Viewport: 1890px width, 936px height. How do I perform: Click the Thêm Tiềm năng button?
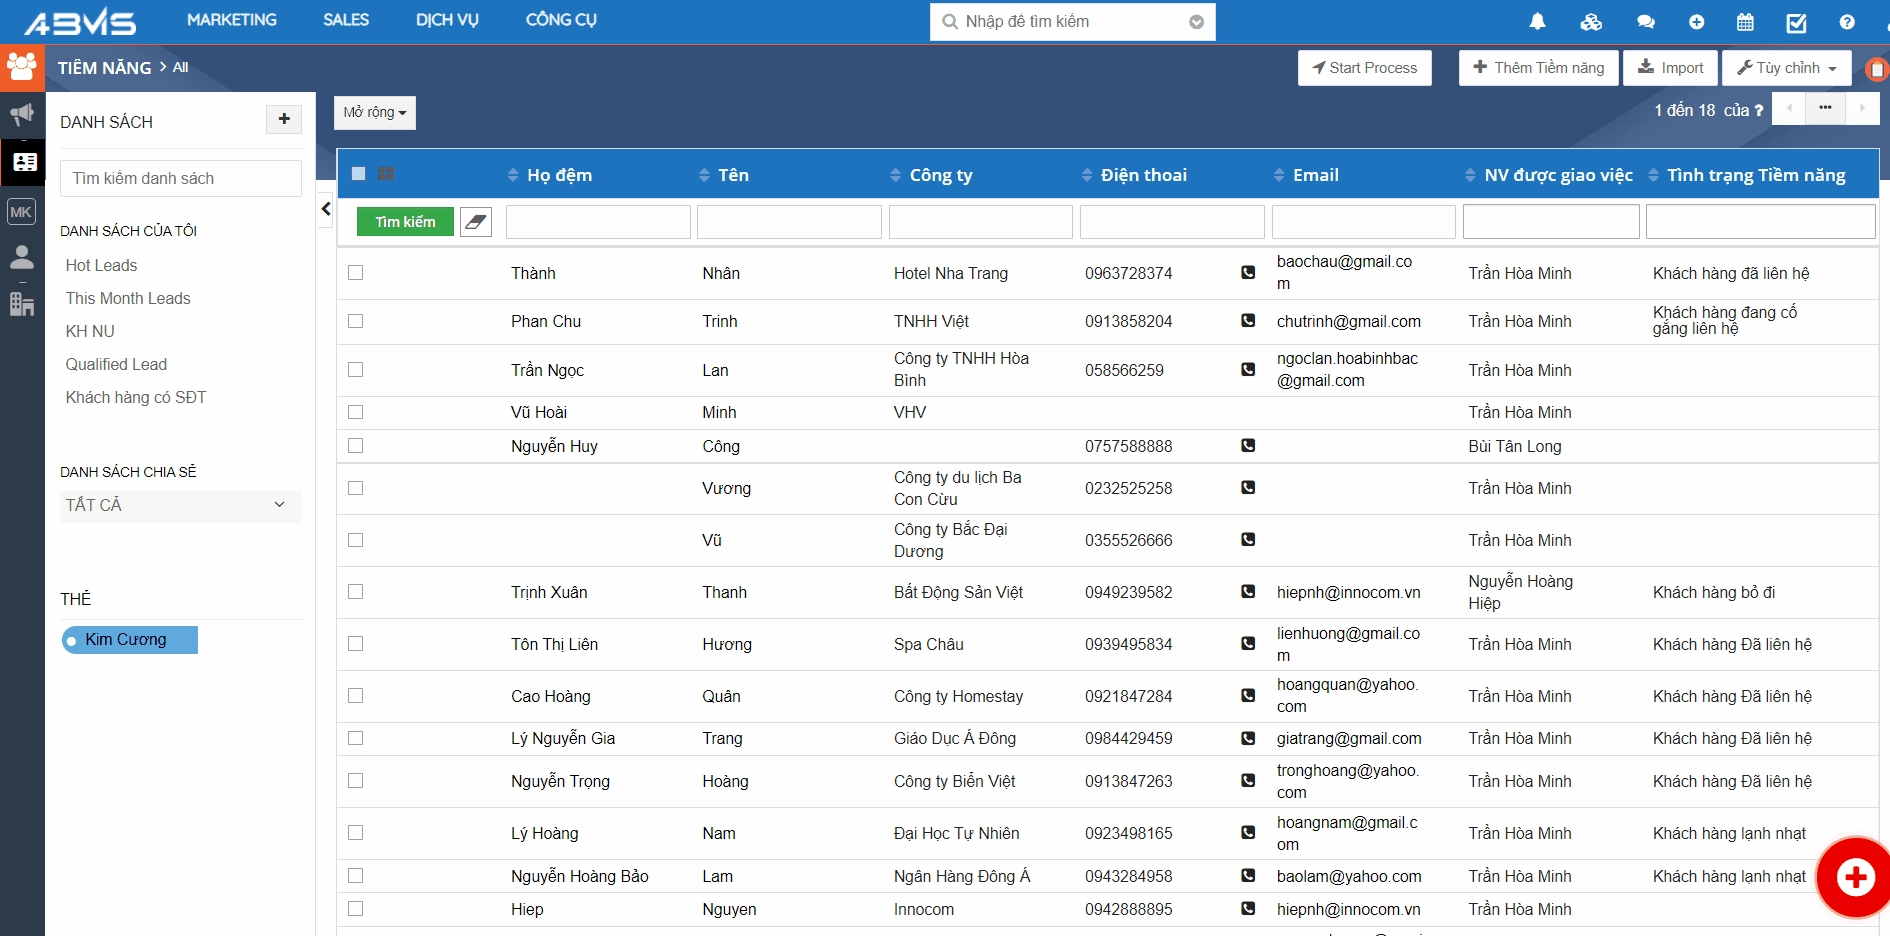1538,68
